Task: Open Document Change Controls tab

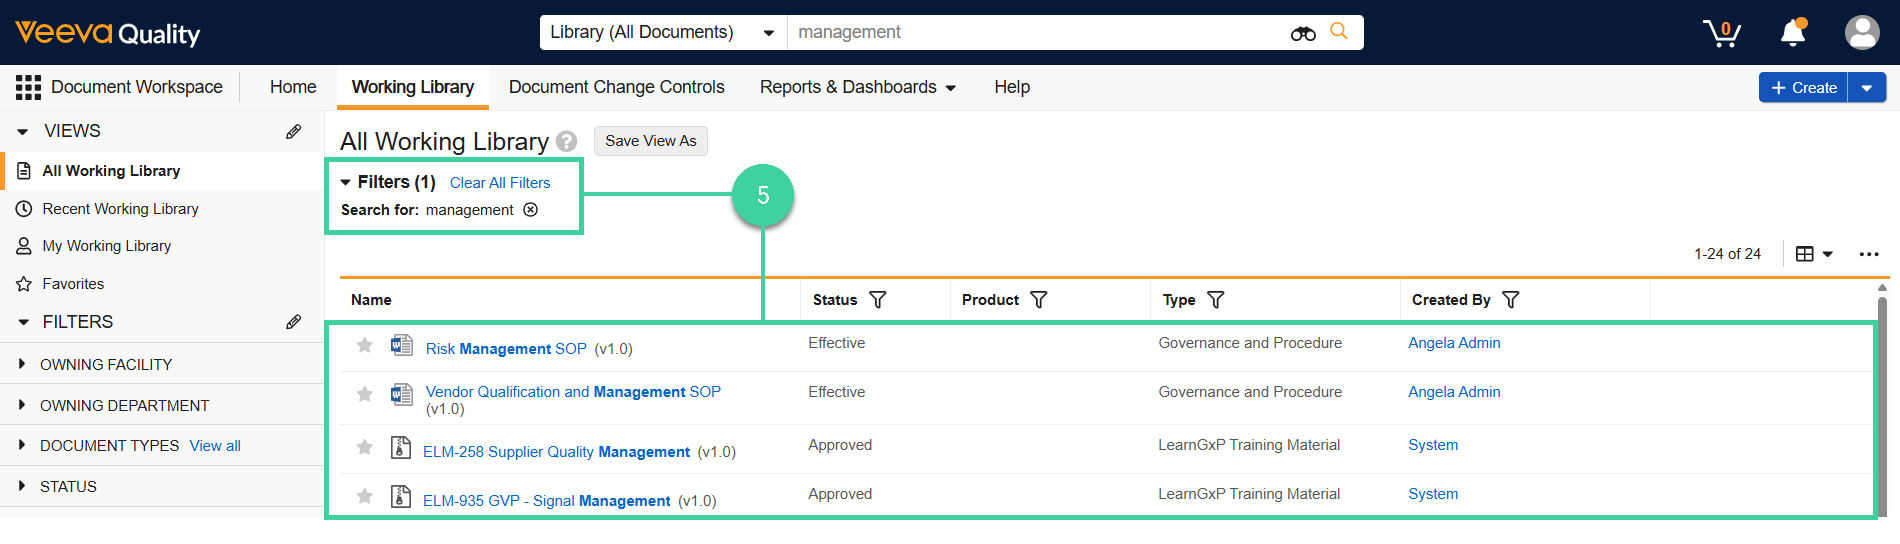Action: [x=616, y=87]
